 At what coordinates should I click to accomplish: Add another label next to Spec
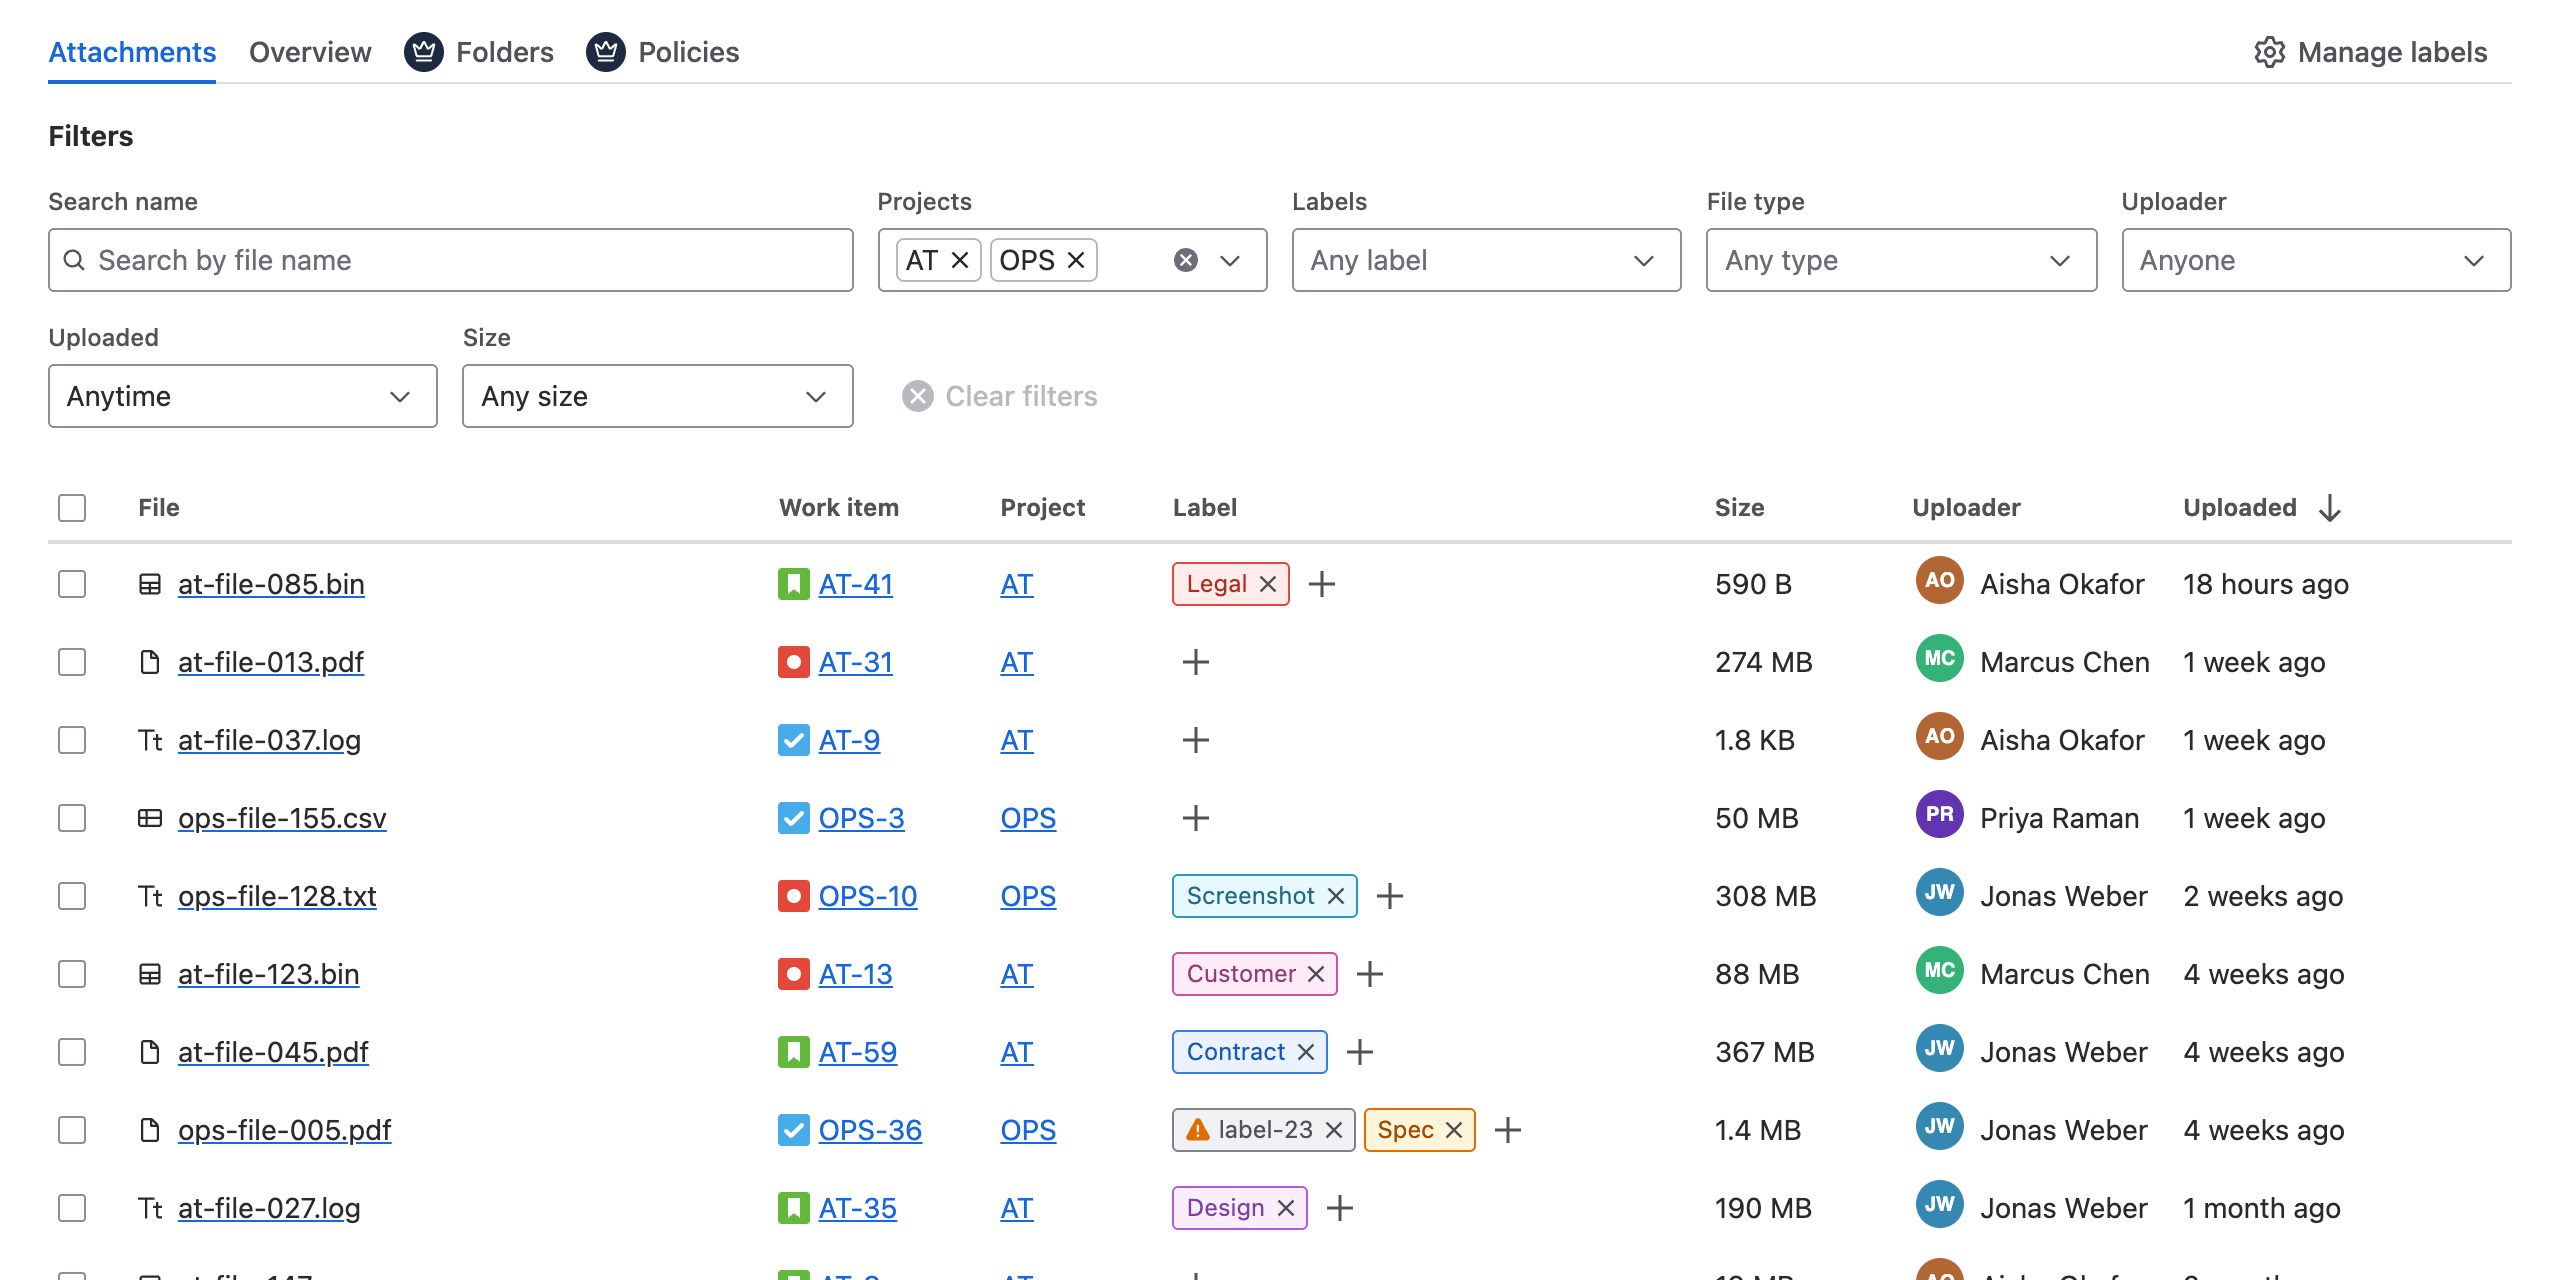coord(1508,1130)
